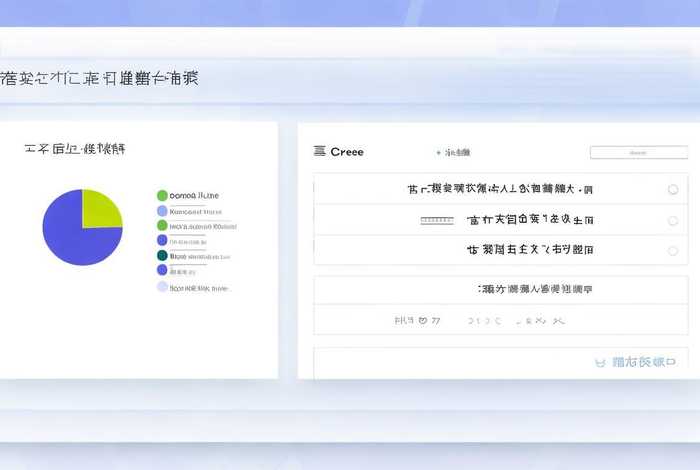Click the Creee panel title
Image resolution: width=700 pixels, height=470 pixels.
tap(347, 152)
